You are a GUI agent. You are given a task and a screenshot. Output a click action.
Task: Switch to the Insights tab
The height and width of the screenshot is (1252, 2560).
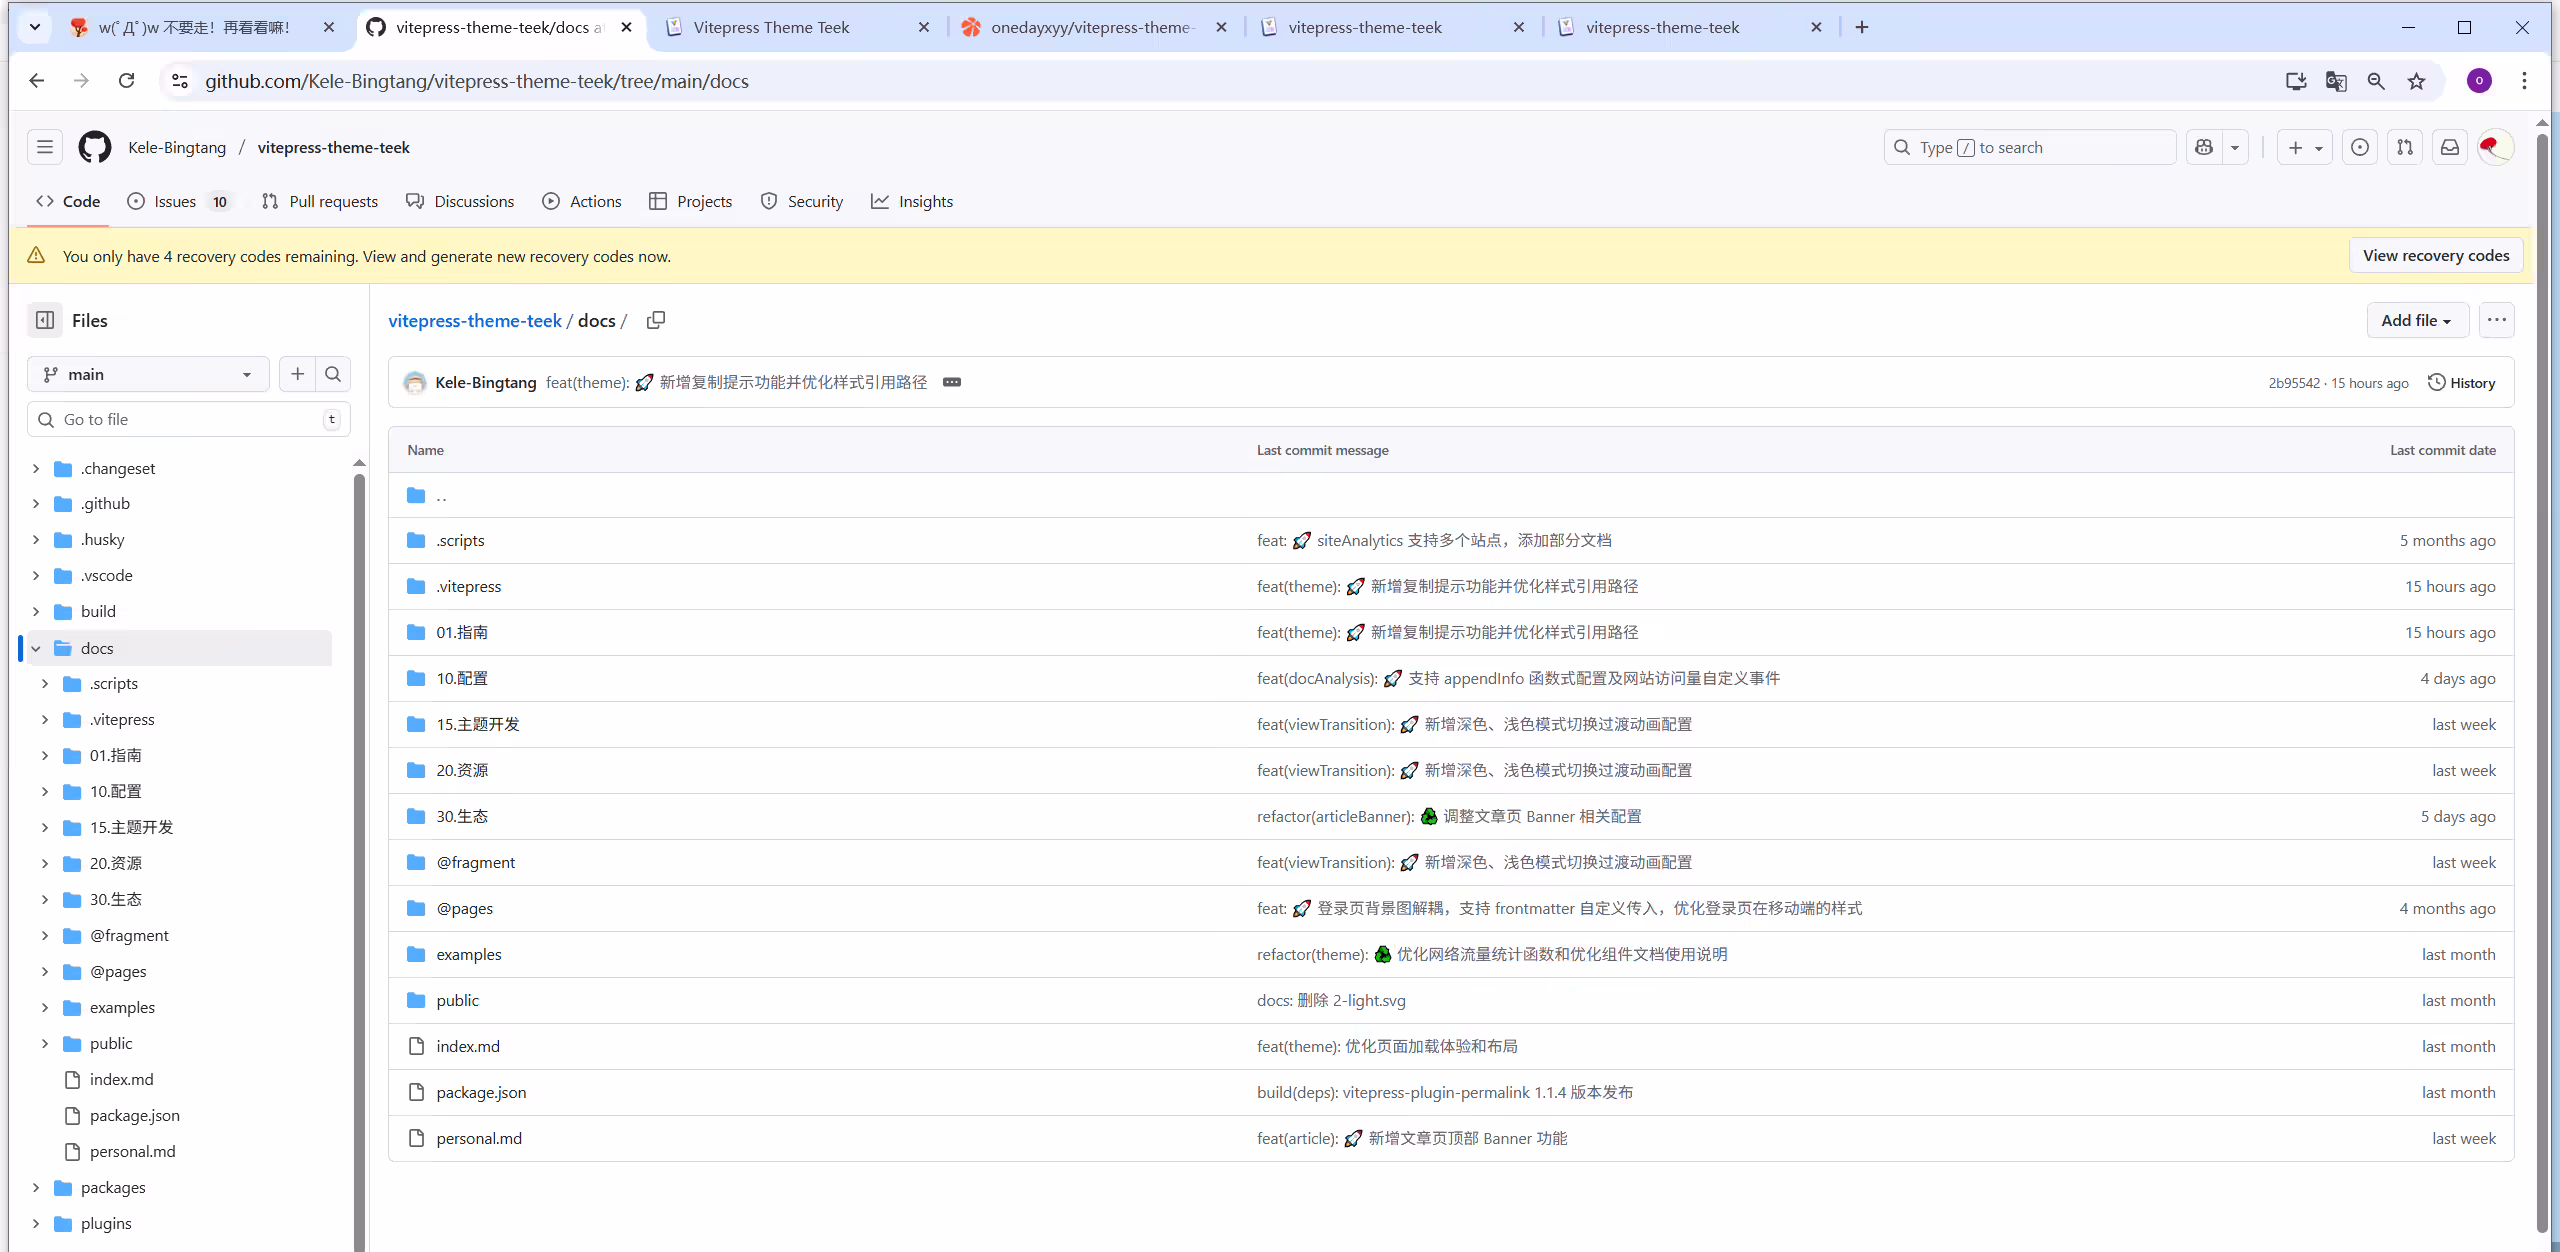pyautogui.click(x=912, y=201)
